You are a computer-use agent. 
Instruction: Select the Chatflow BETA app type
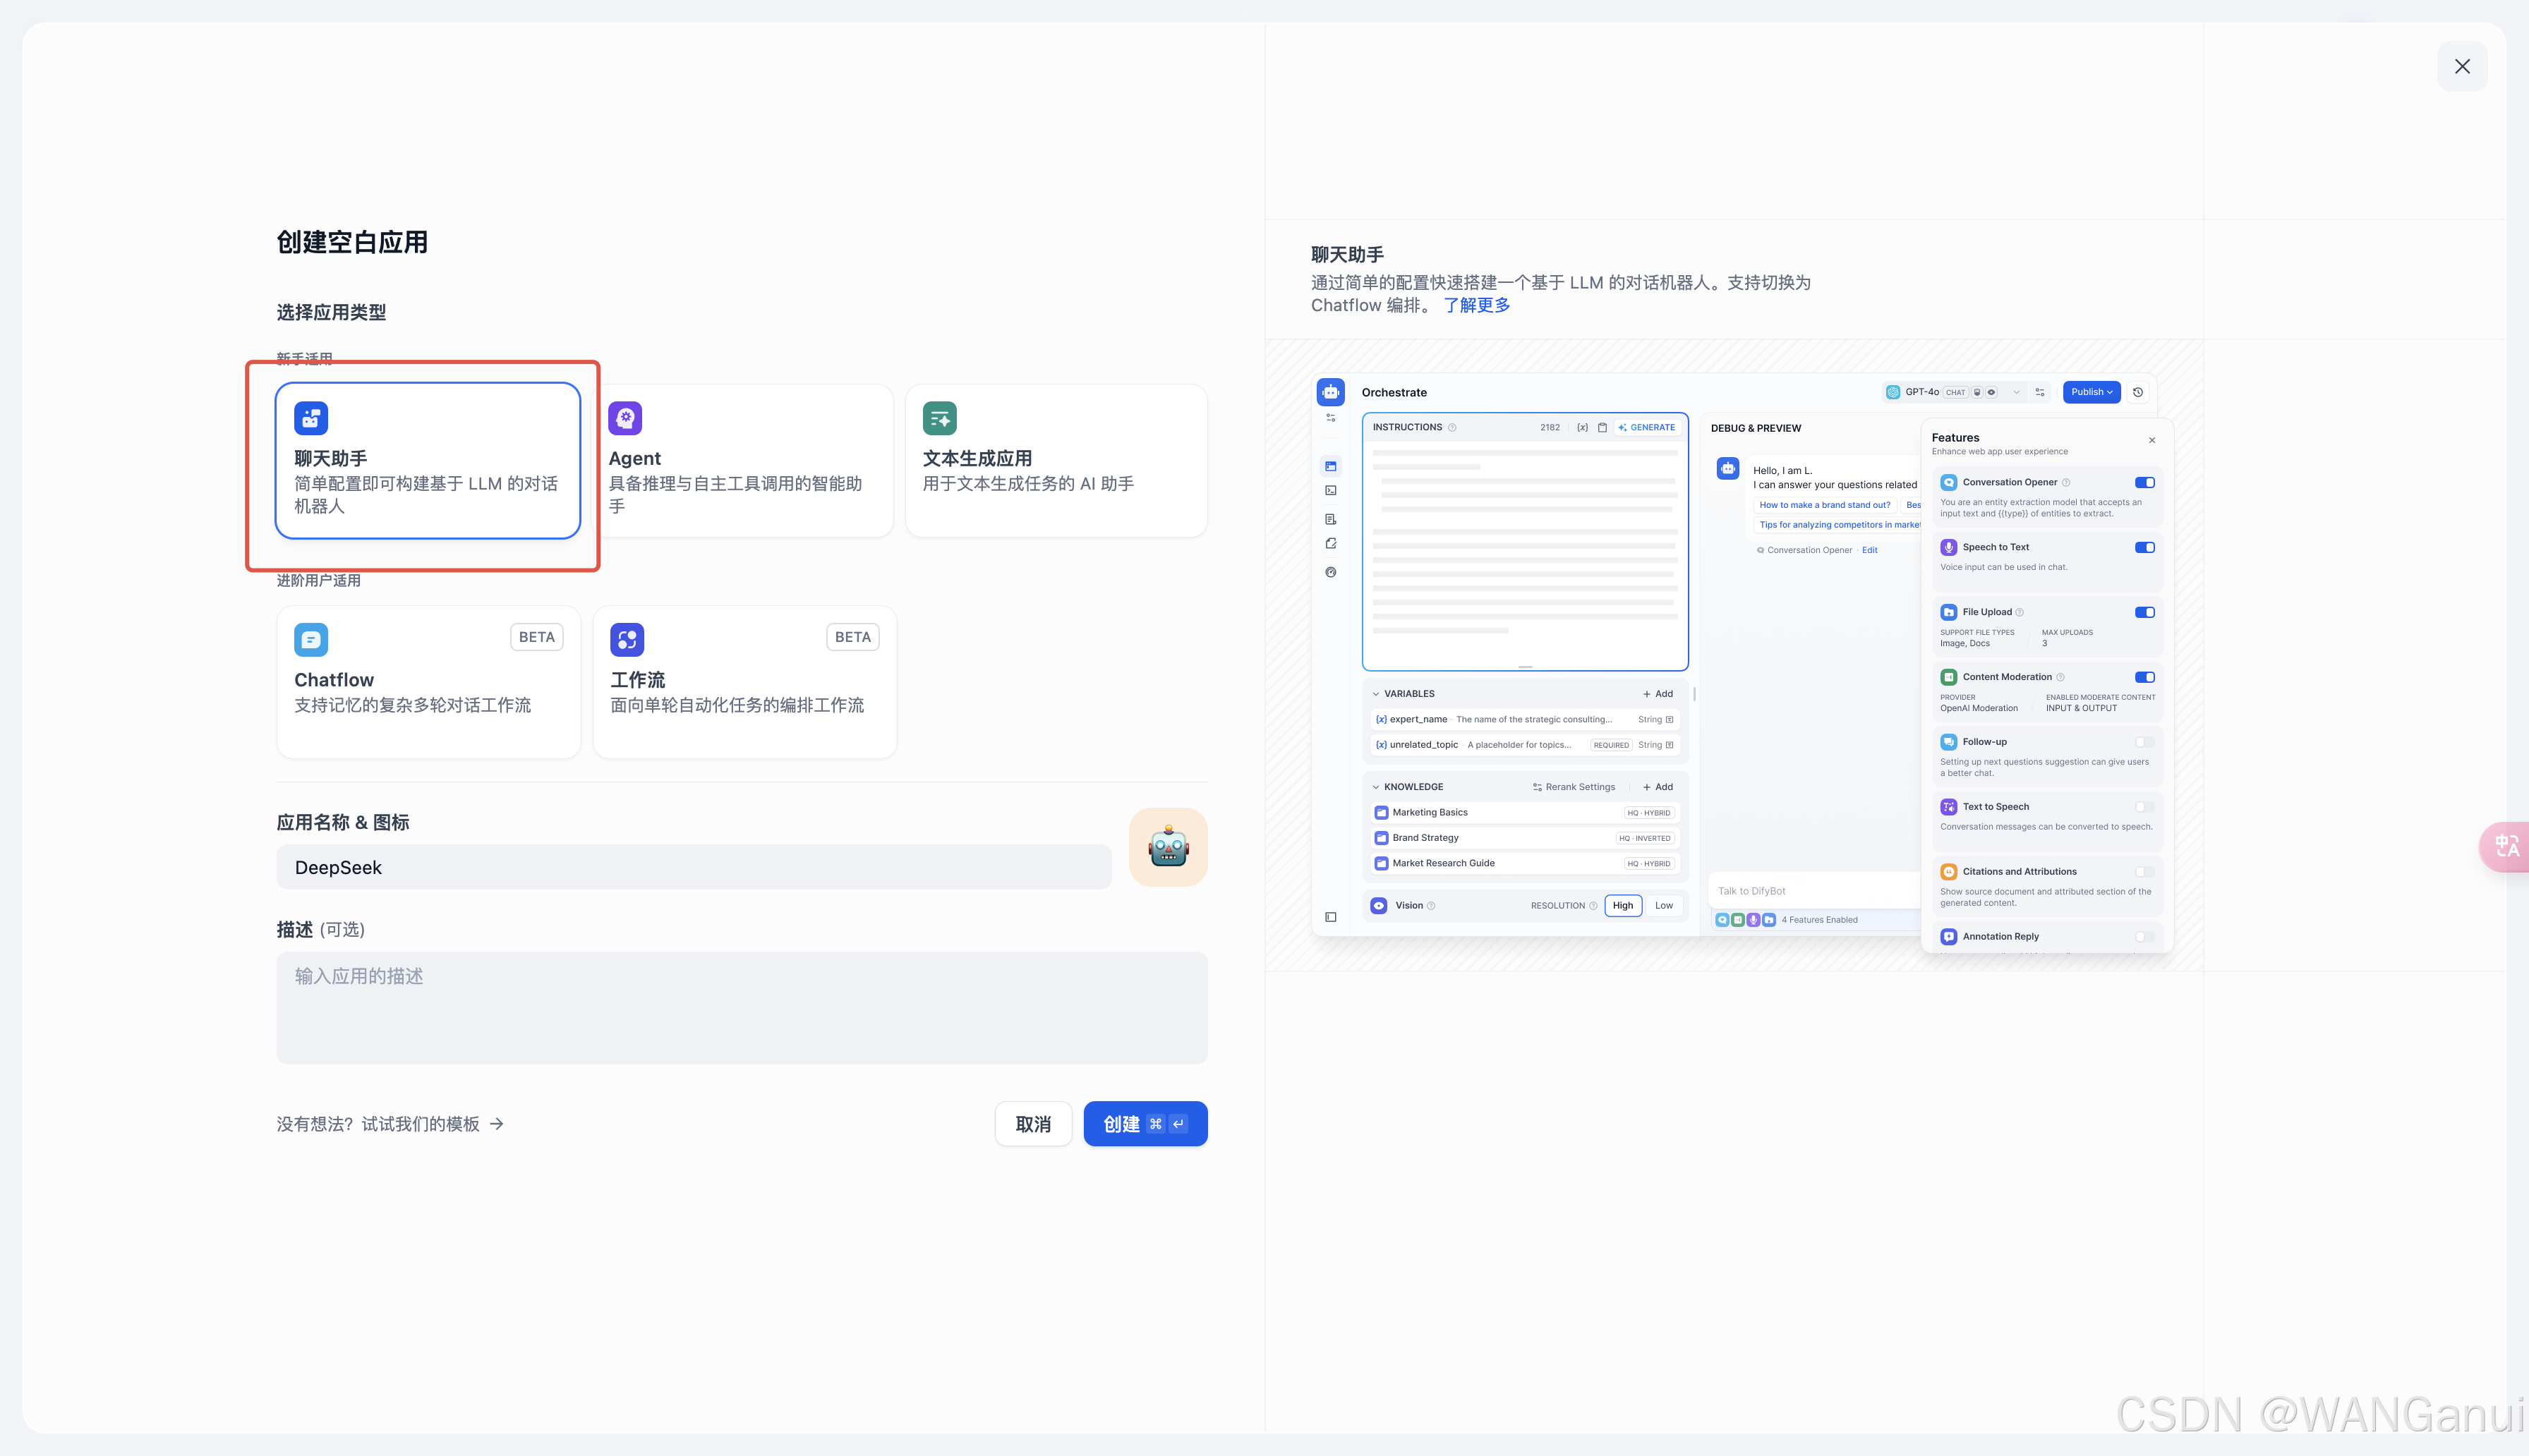click(427, 681)
